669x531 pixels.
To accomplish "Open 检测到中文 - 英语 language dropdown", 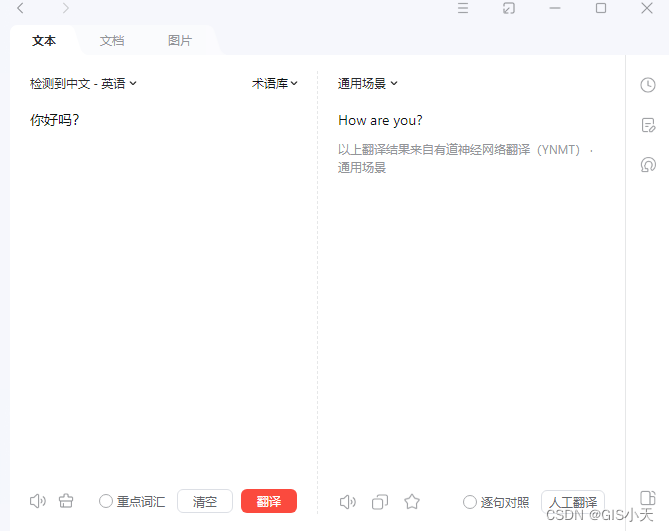I will pos(83,83).
